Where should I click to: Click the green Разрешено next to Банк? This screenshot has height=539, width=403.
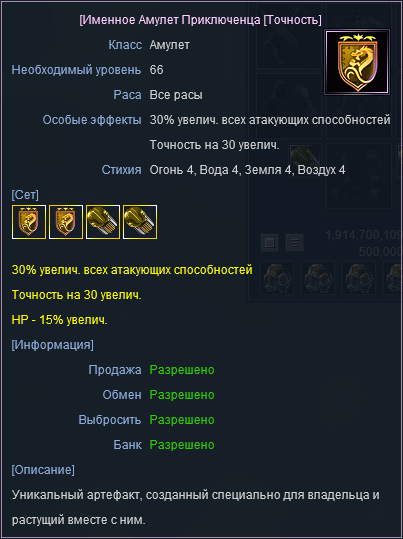coord(182,445)
